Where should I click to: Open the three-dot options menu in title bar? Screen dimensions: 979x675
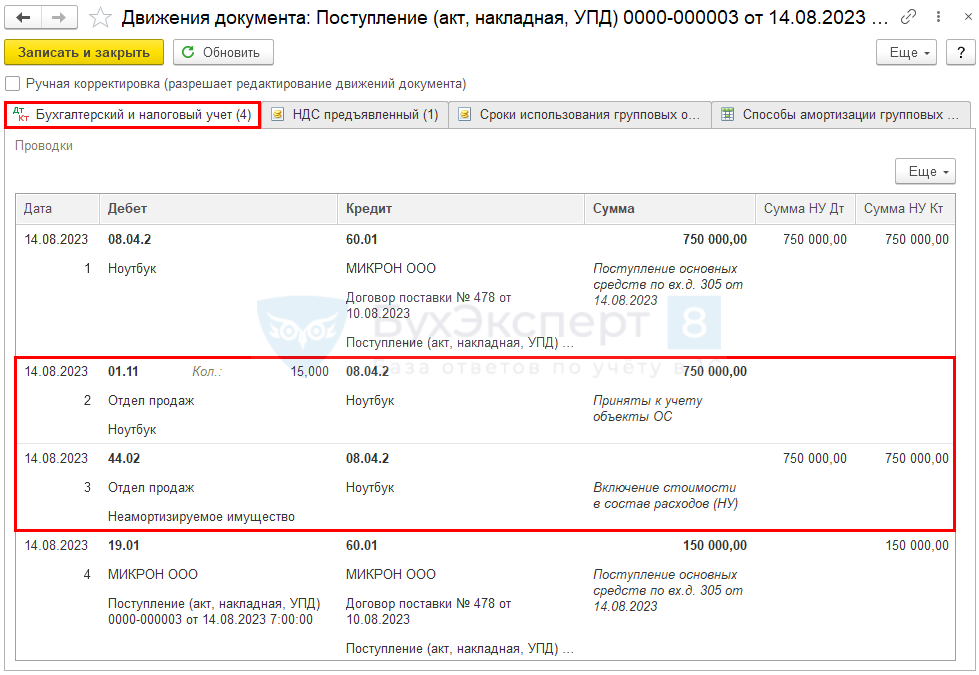coord(938,17)
